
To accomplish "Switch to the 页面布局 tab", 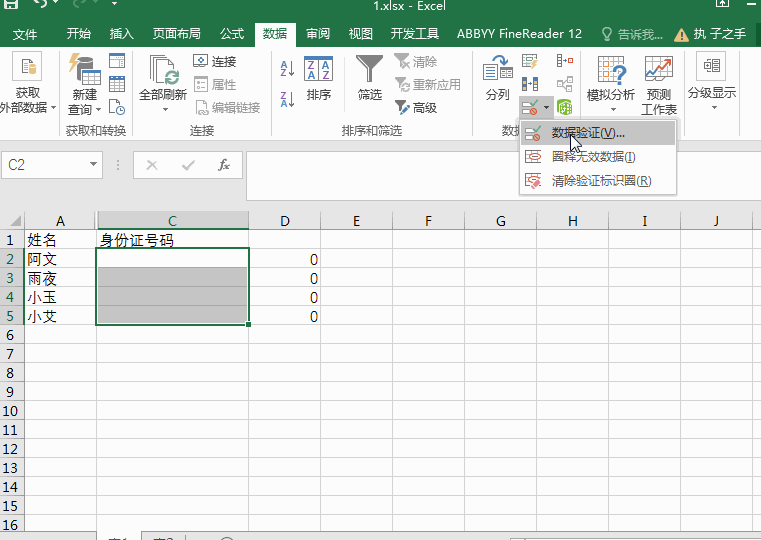I will 176,33.
